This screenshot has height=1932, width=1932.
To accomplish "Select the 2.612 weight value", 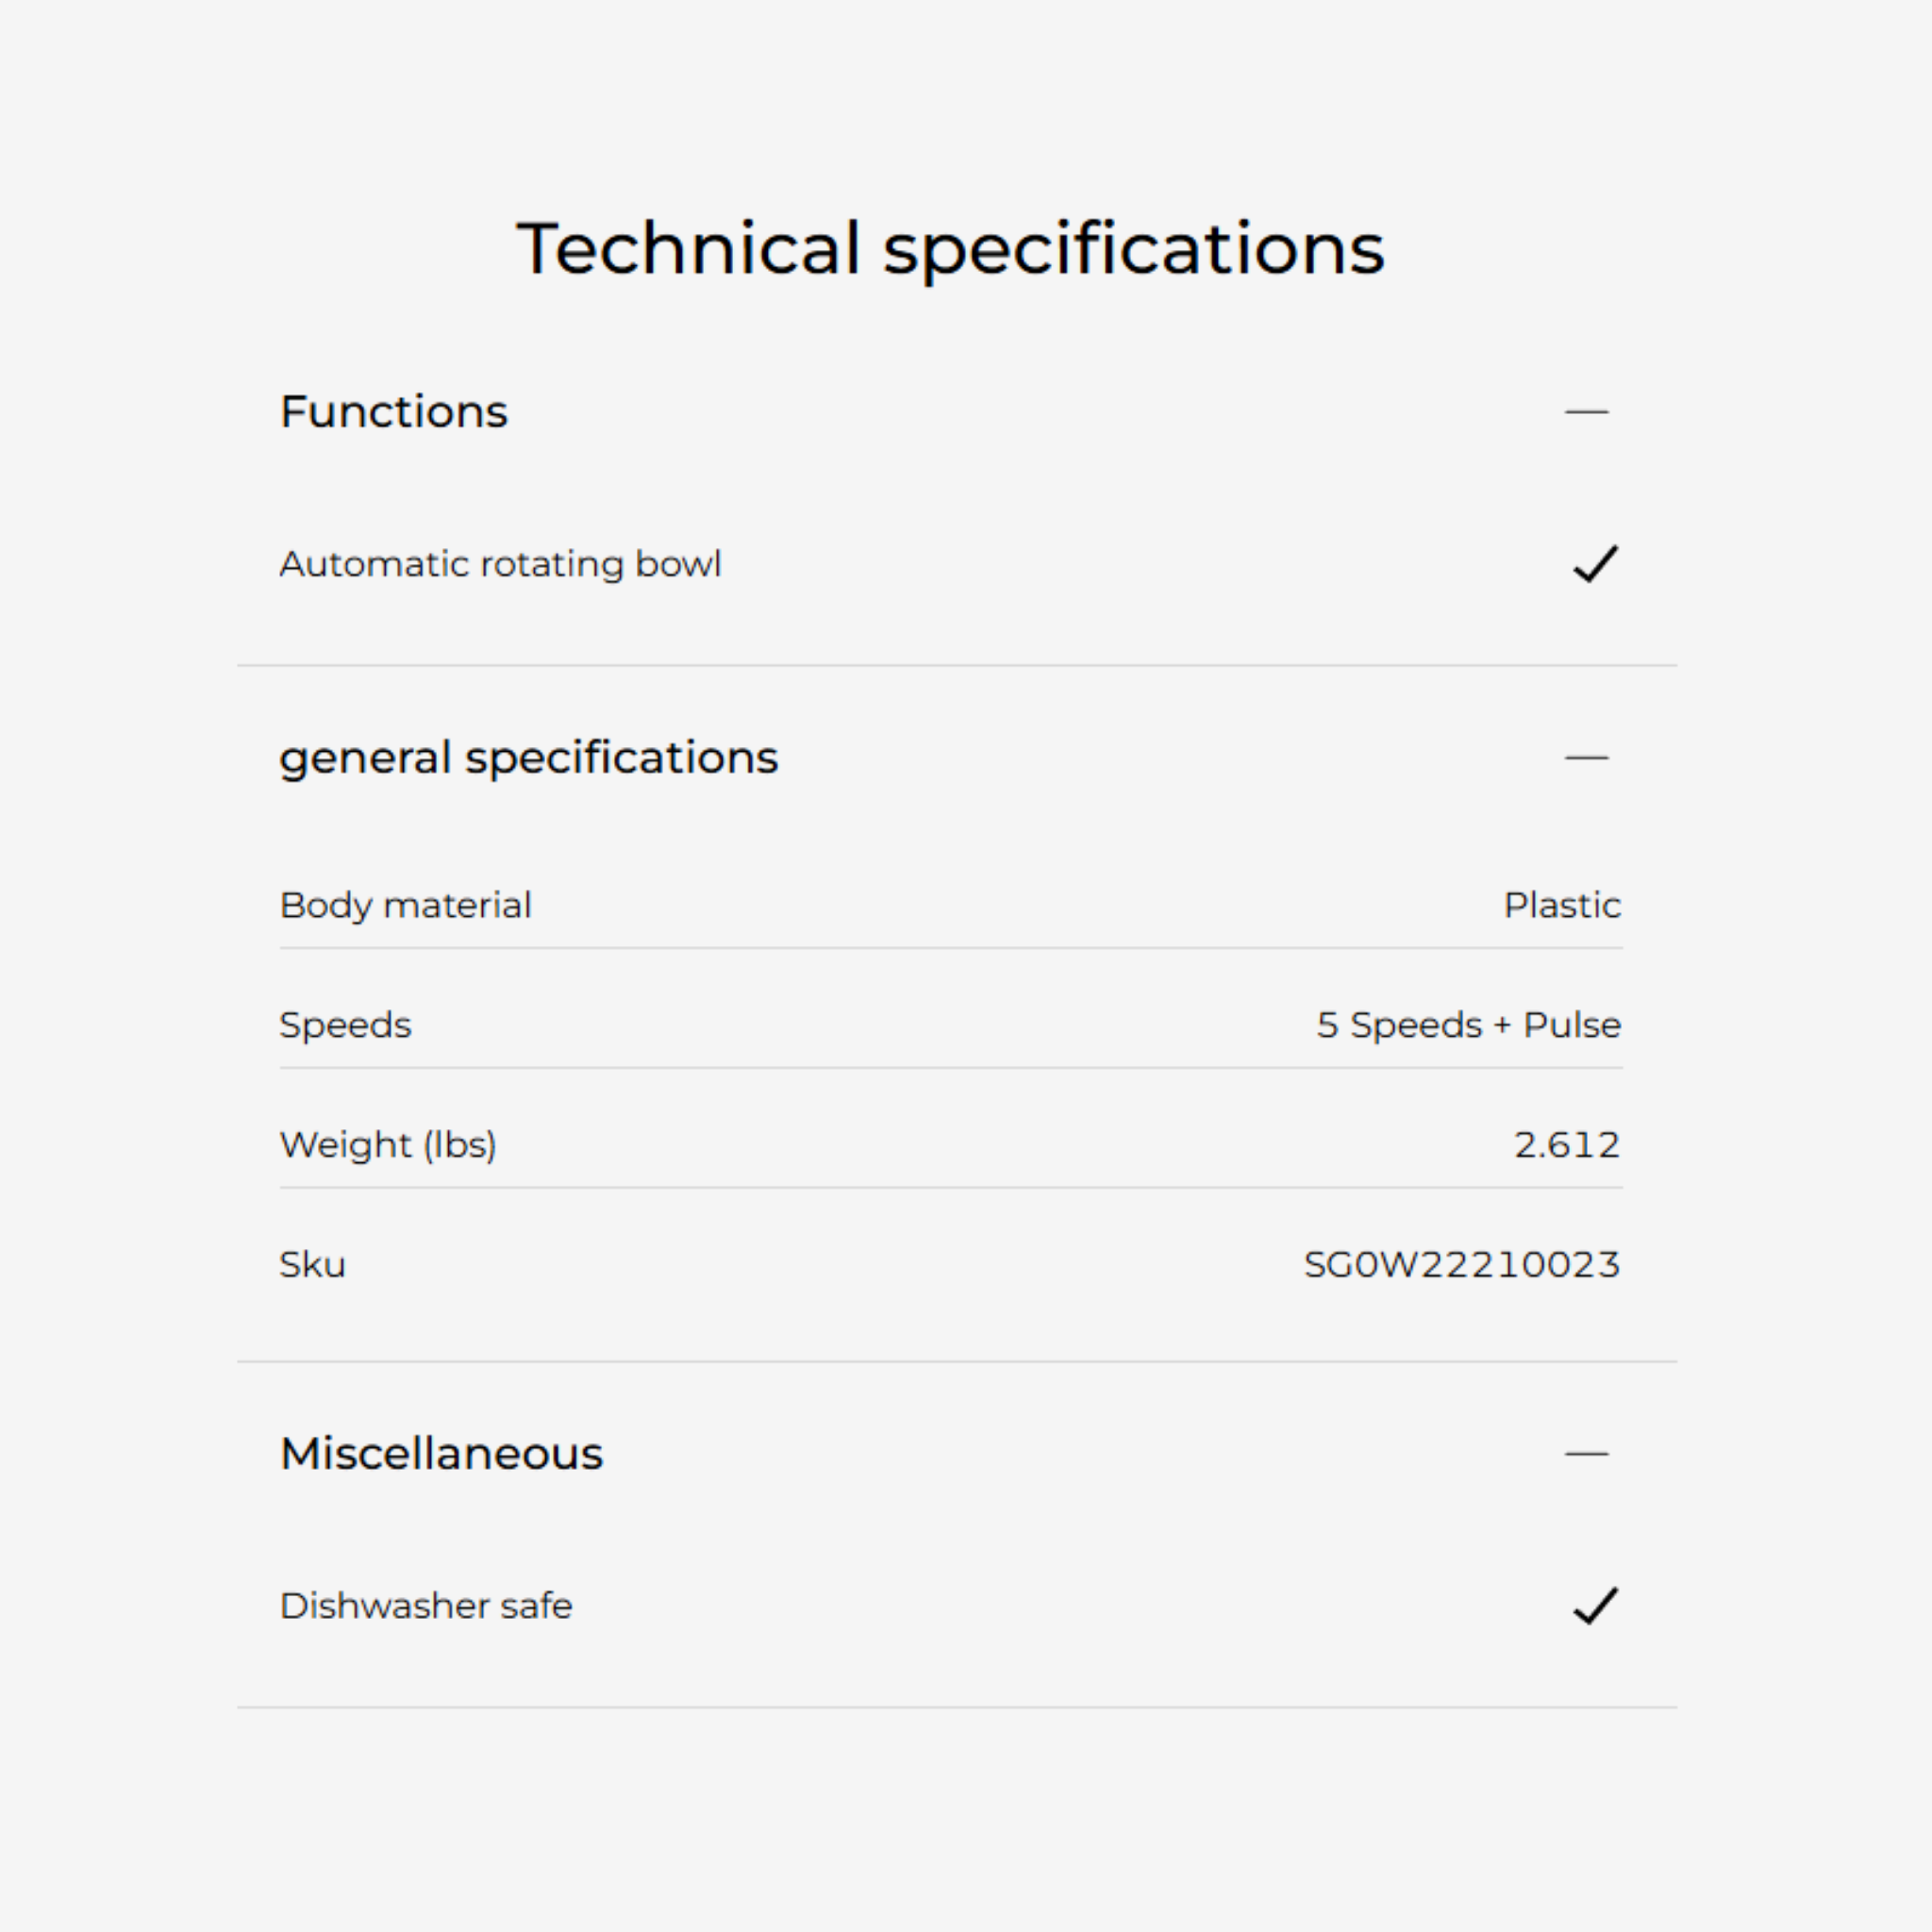I will click(1566, 1145).
